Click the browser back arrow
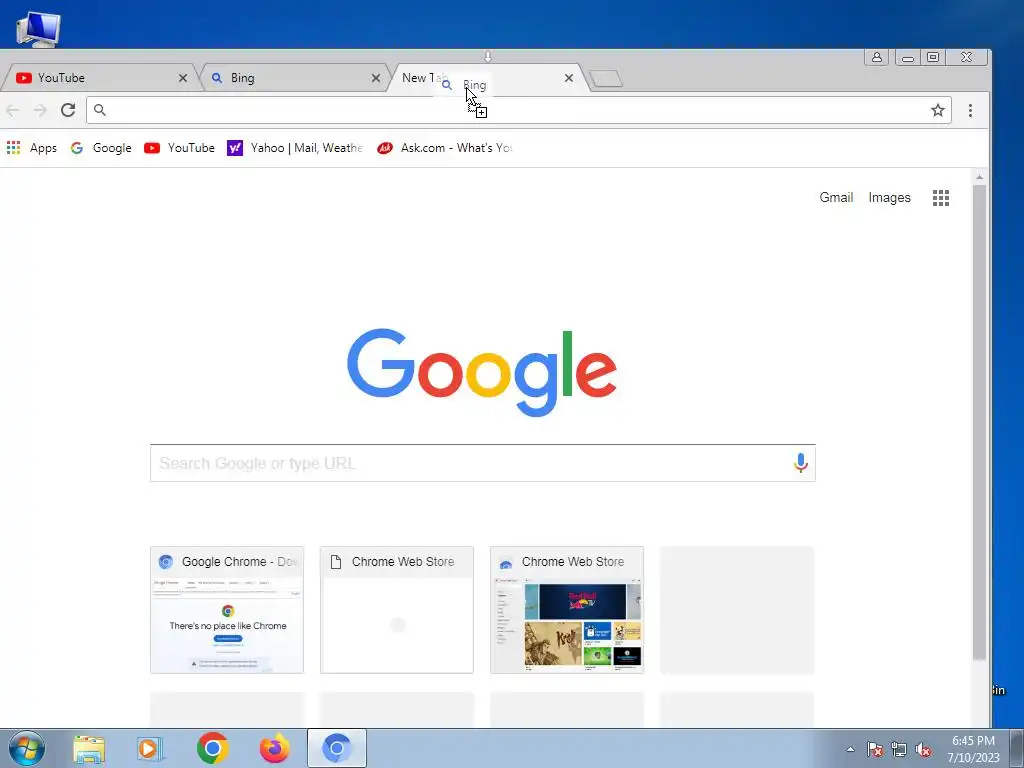 click(12, 110)
